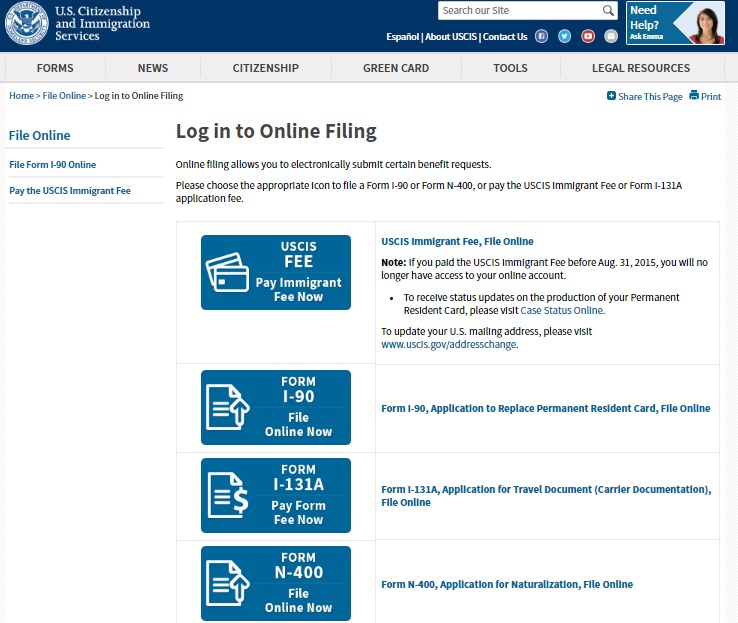738x623 pixels.
Task: Open the Ask Emma help widget
Action: click(x=675, y=23)
